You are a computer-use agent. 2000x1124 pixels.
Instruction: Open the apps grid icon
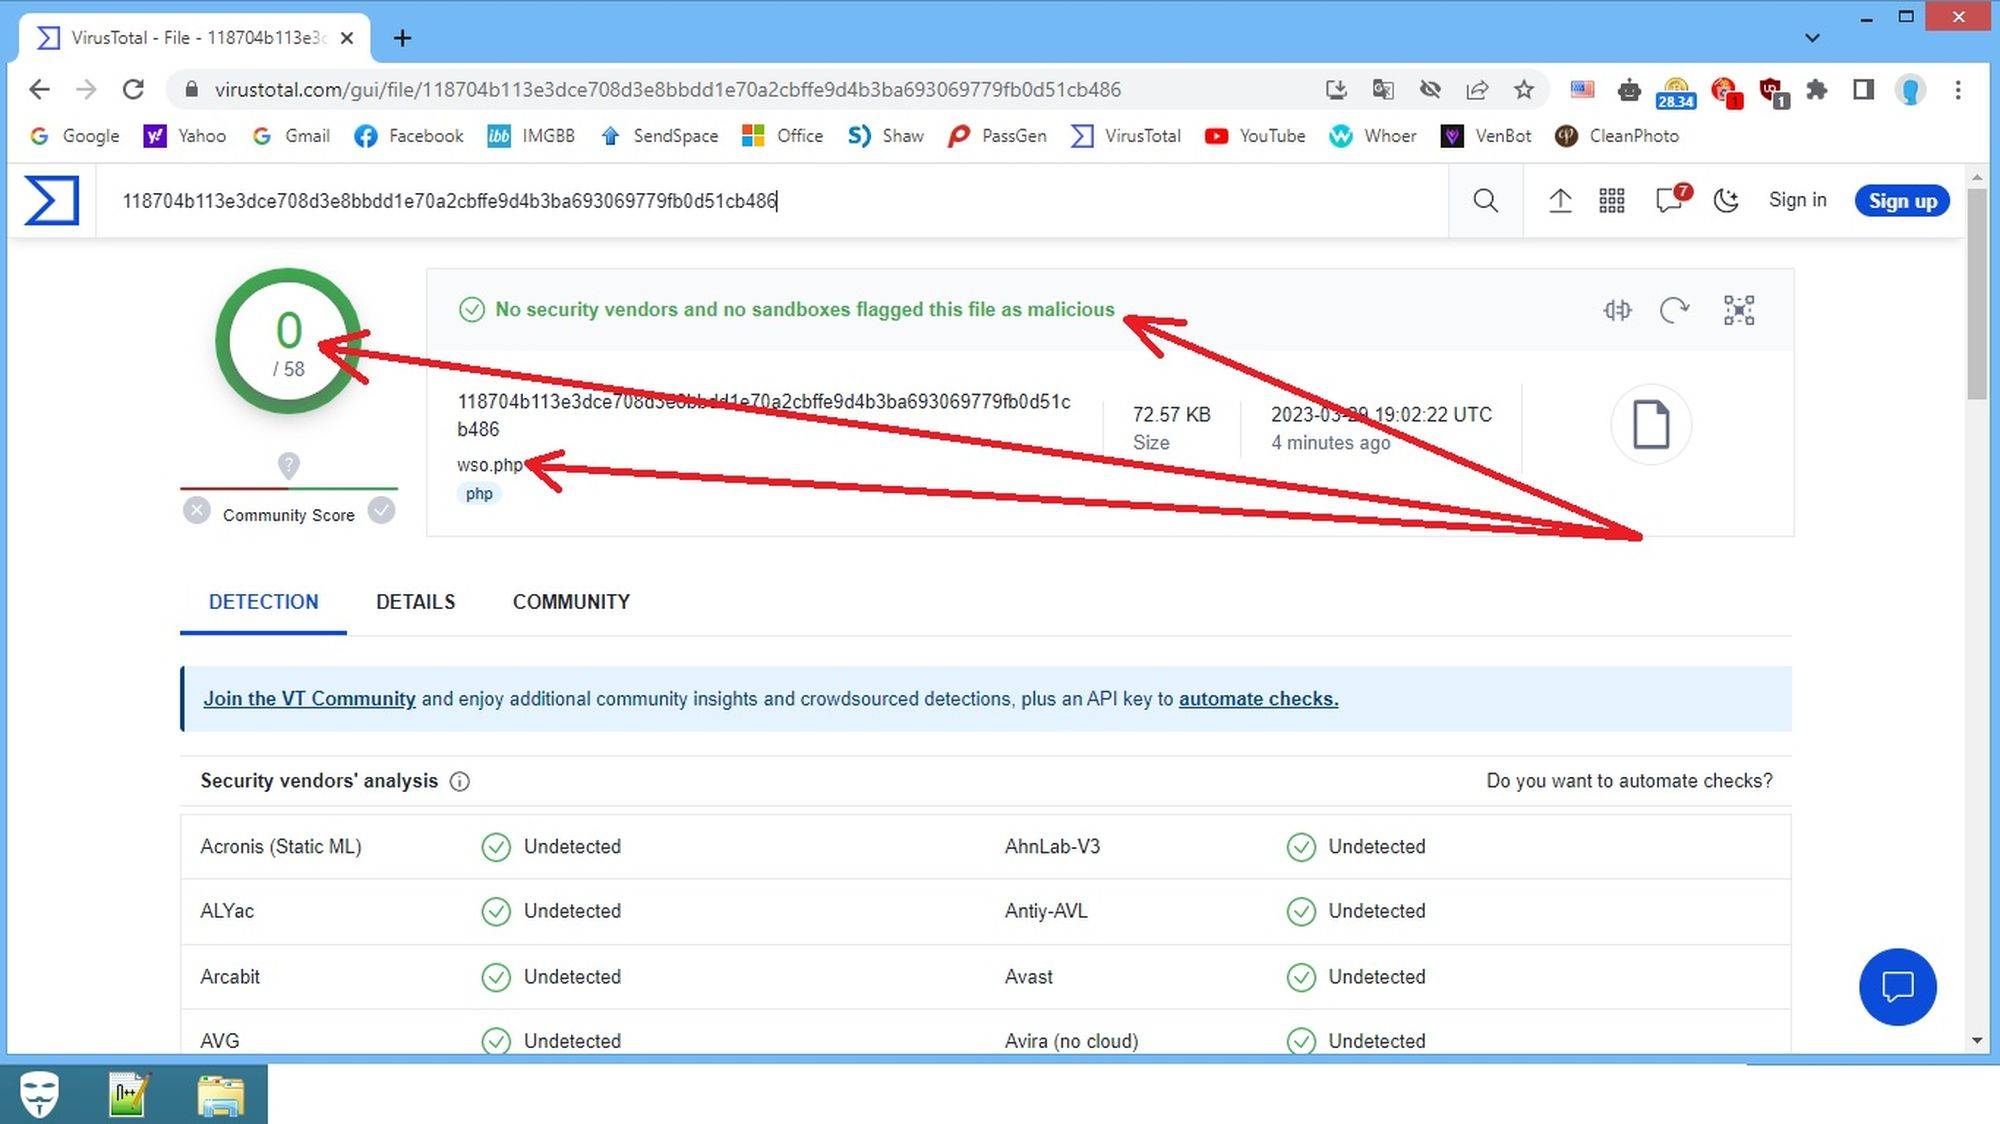coord(1612,201)
